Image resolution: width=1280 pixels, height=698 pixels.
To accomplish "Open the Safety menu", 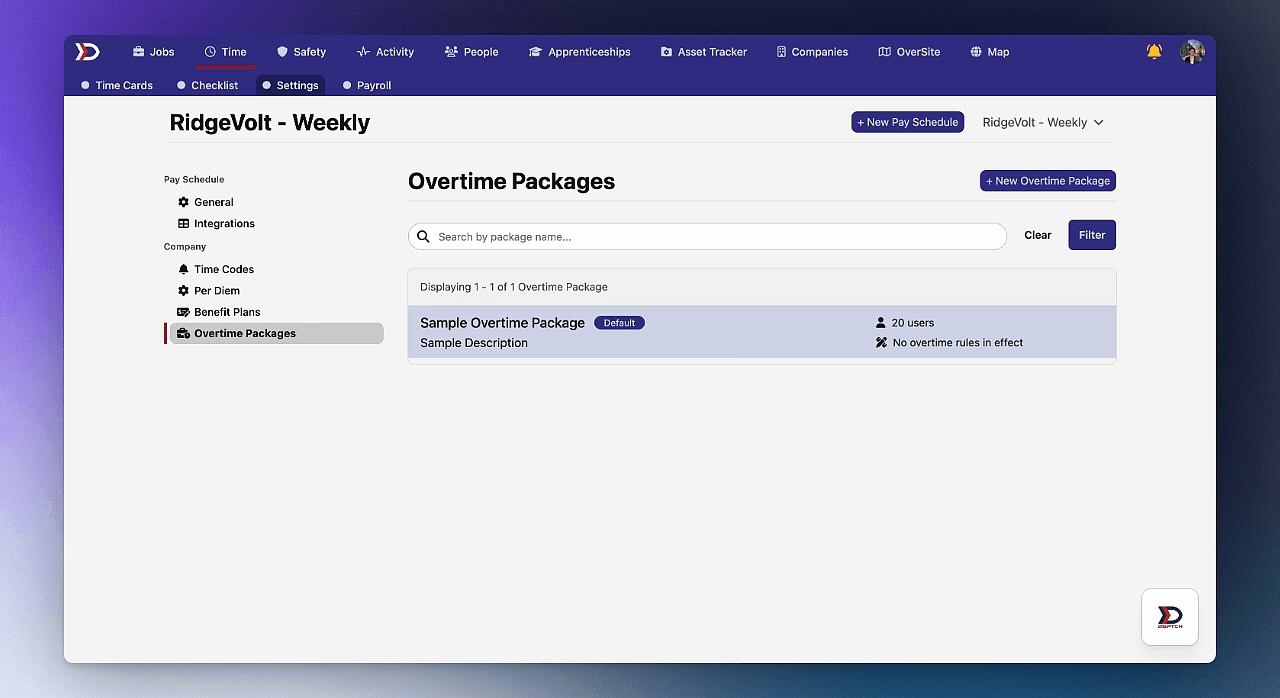I will (301, 52).
